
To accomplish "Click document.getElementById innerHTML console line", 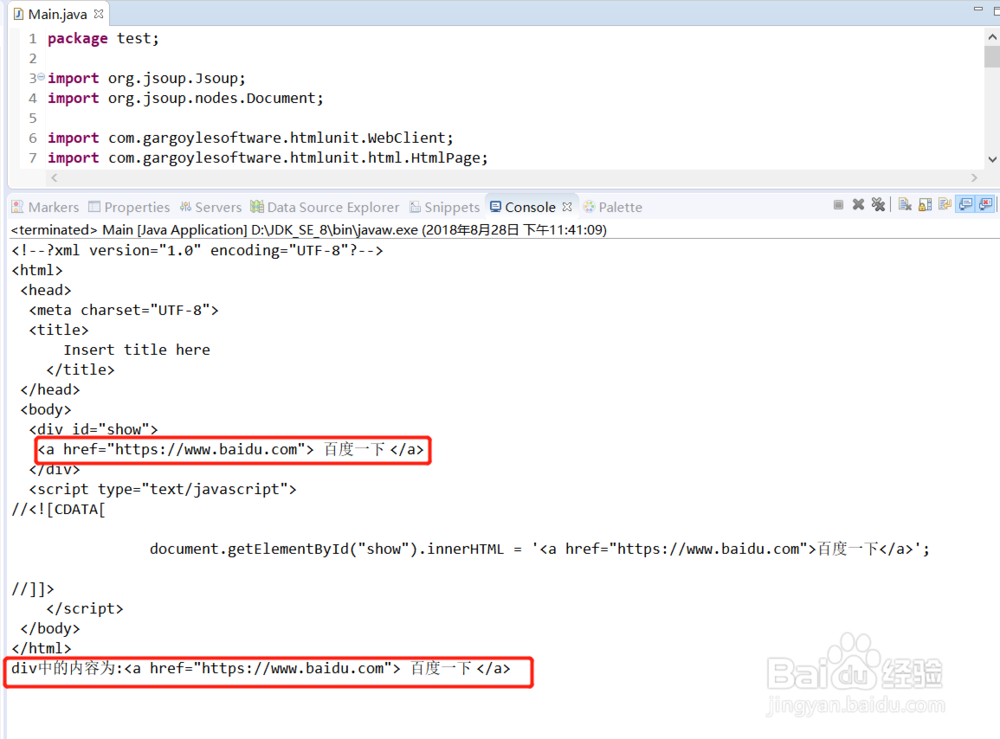I will [x=540, y=549].
